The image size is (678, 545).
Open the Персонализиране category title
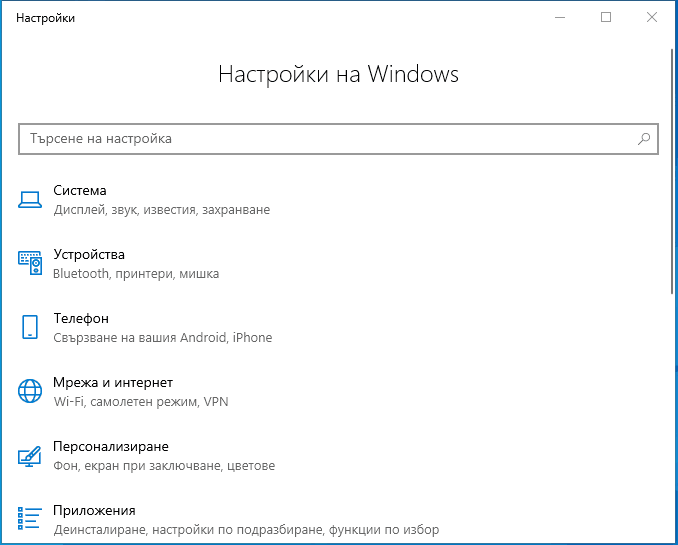(x=111, y=446)
